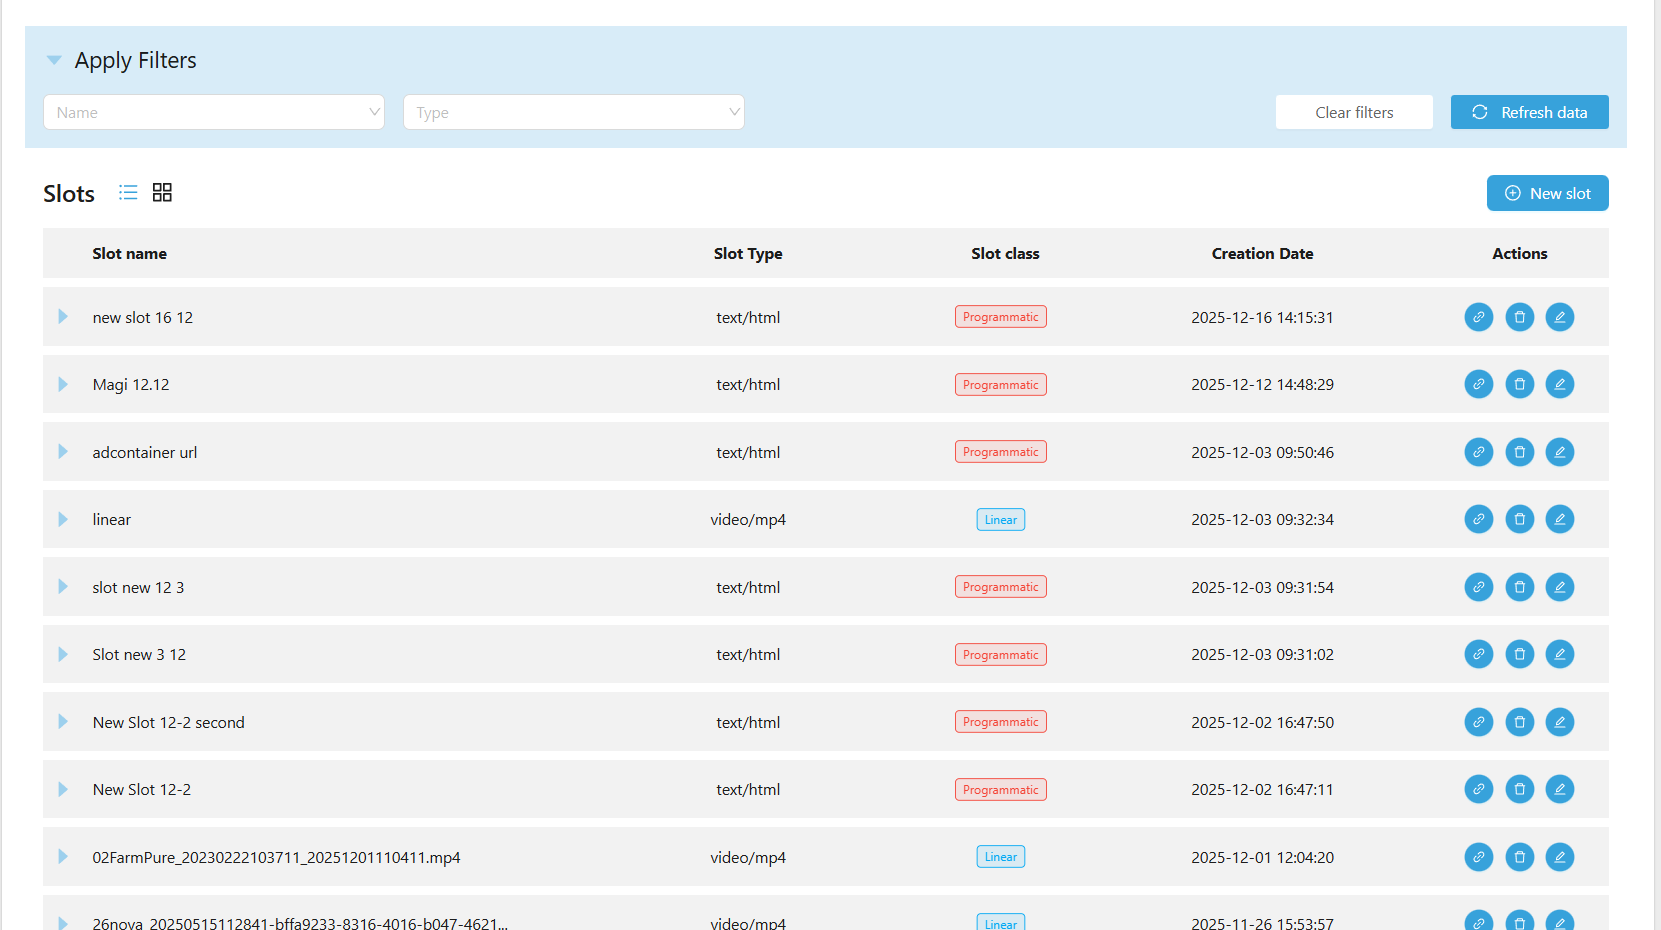The height and width of the screenshot is (930, 1661).
Task: Switch to list view of slots
Action: (x=128, y=193)
